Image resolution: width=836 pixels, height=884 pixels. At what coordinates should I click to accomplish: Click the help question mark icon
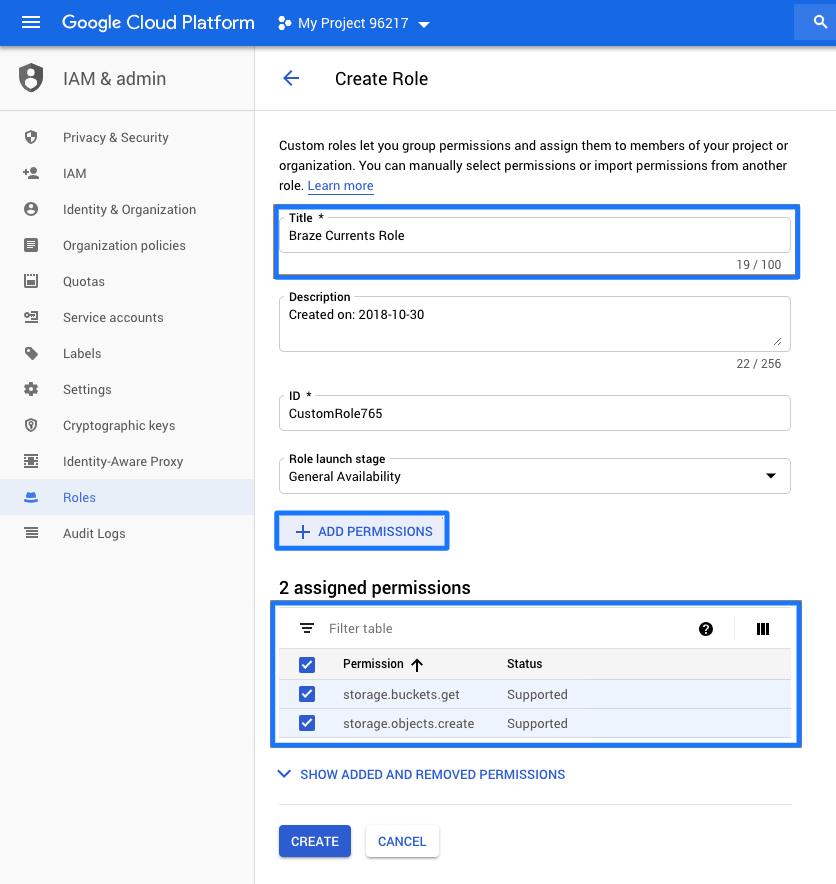click(706, 629)
